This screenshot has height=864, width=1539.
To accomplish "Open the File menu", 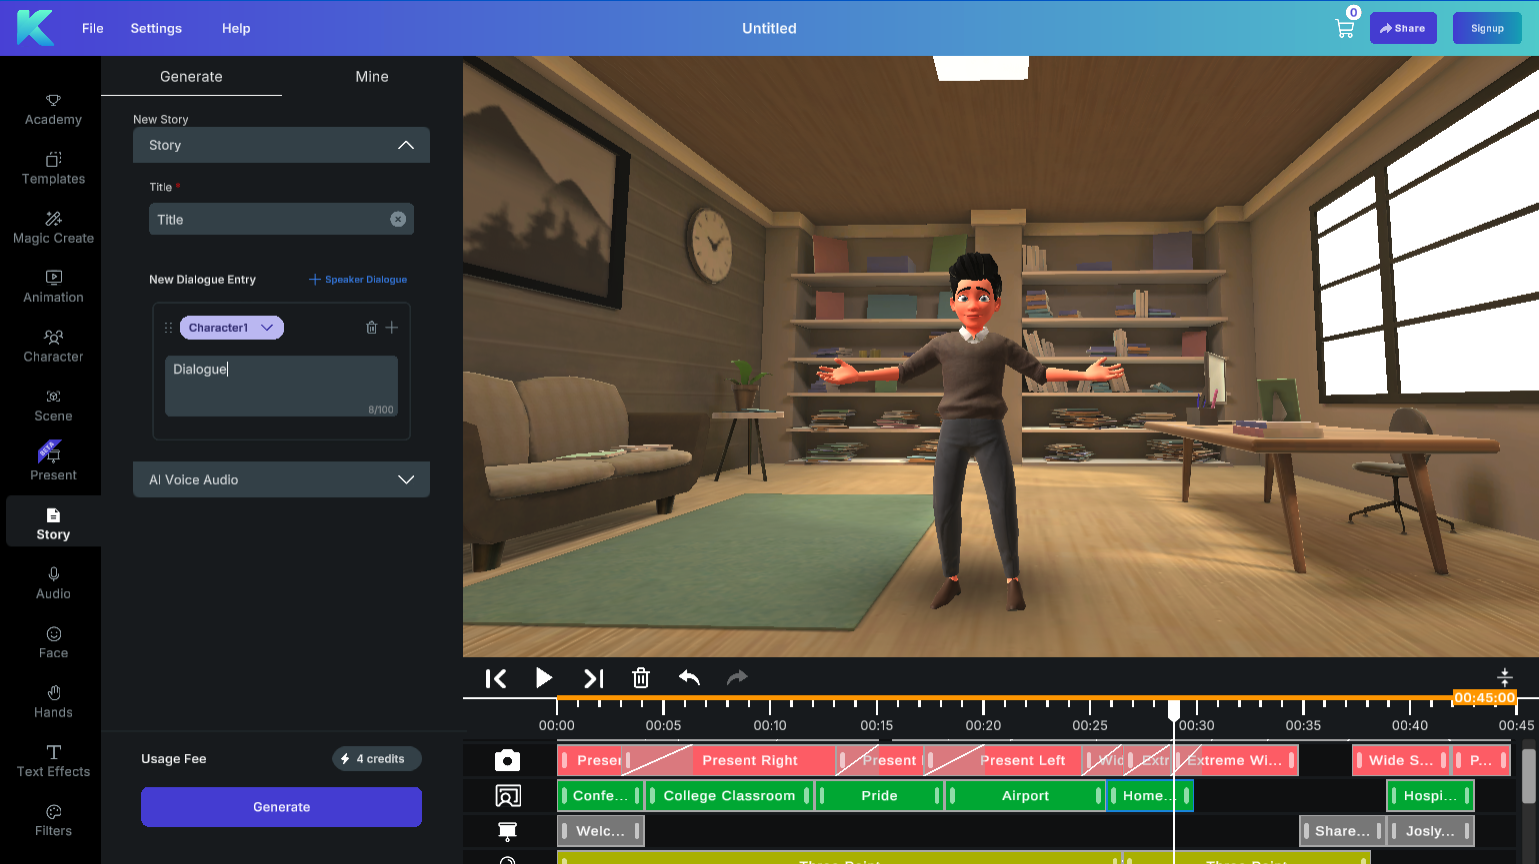I will point(93,28).
